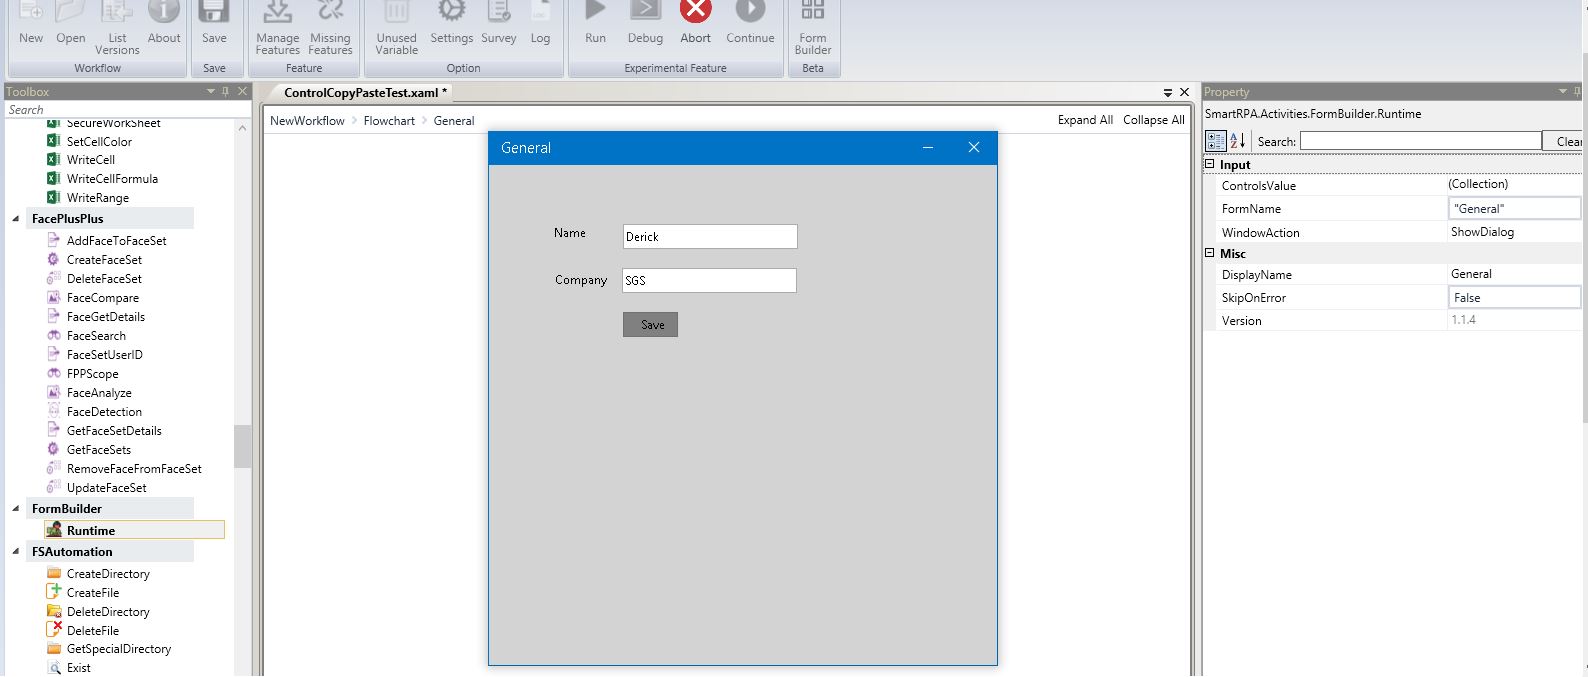
Task: Open the Form Builder tool
Action: pyautogui.click(x=812, y=12)
